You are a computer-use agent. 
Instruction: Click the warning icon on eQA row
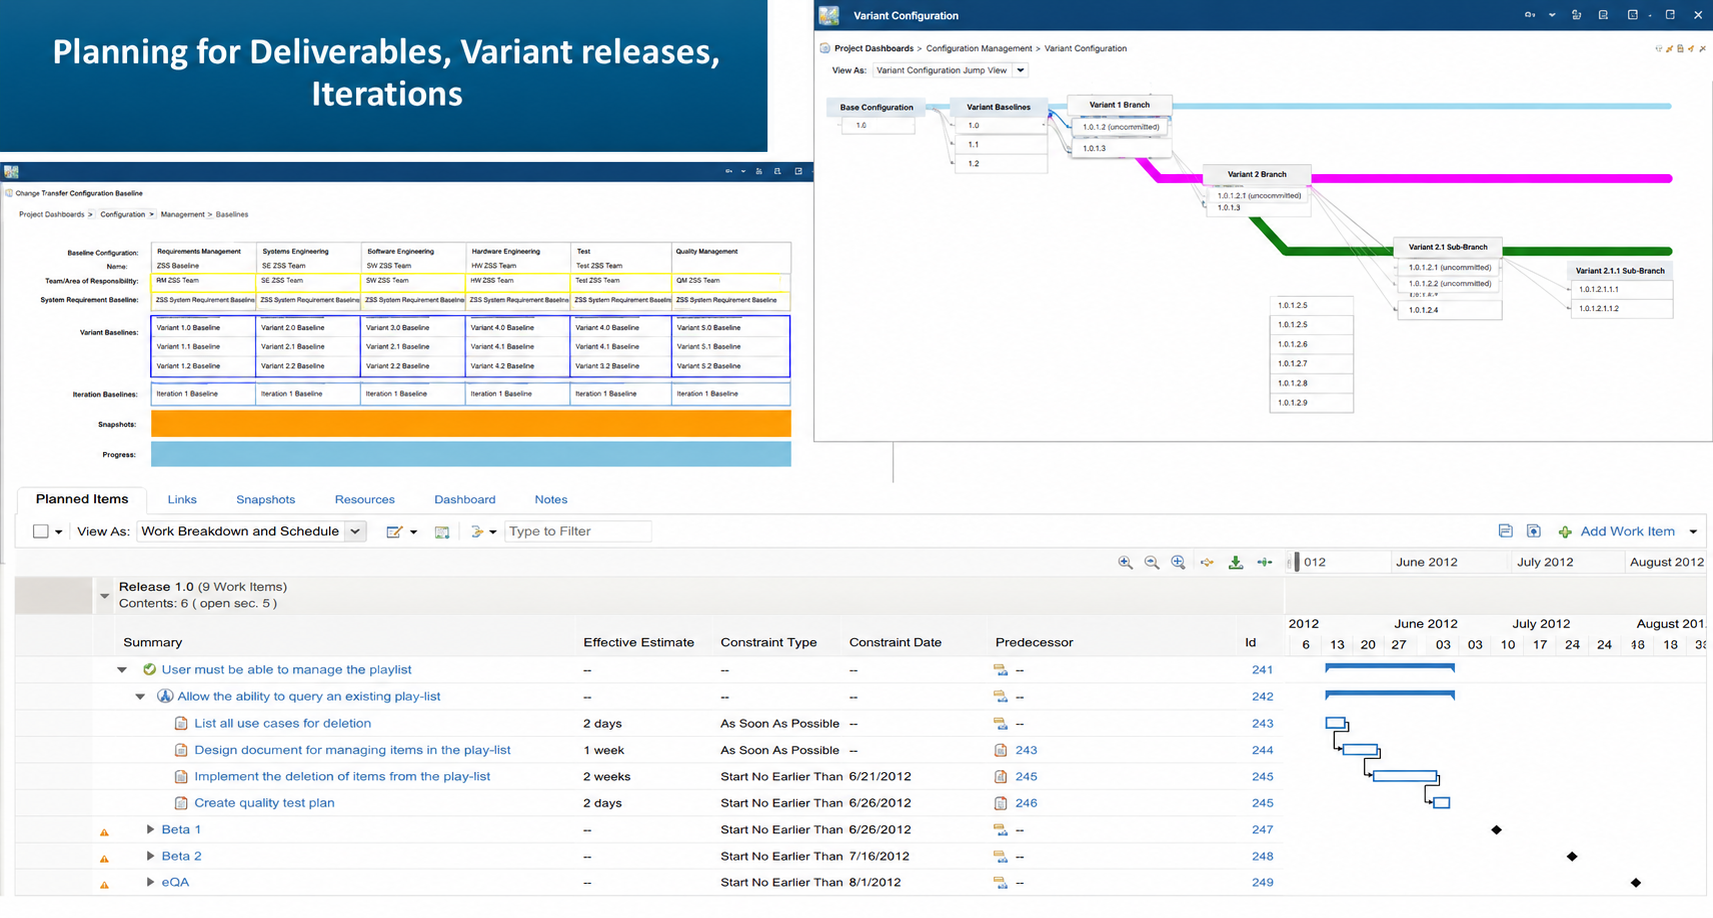(104, 885)
